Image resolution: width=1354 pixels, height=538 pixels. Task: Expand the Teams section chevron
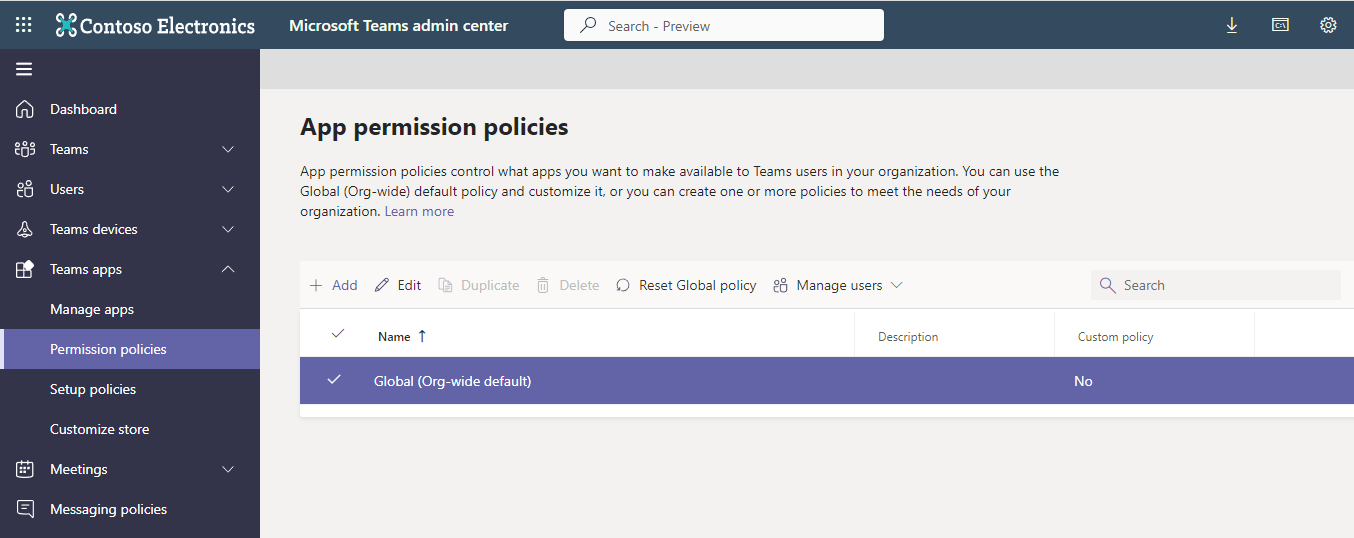point(228,149)
